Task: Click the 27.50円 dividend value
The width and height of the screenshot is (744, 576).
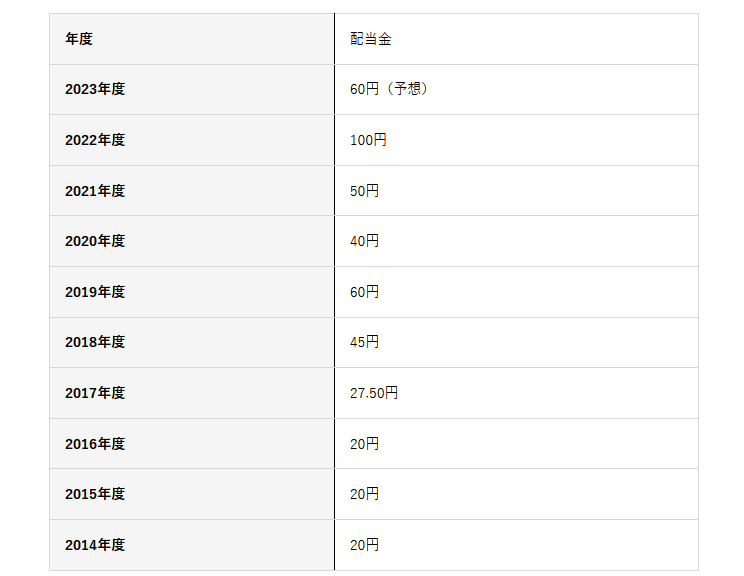Action: (374, 393)
